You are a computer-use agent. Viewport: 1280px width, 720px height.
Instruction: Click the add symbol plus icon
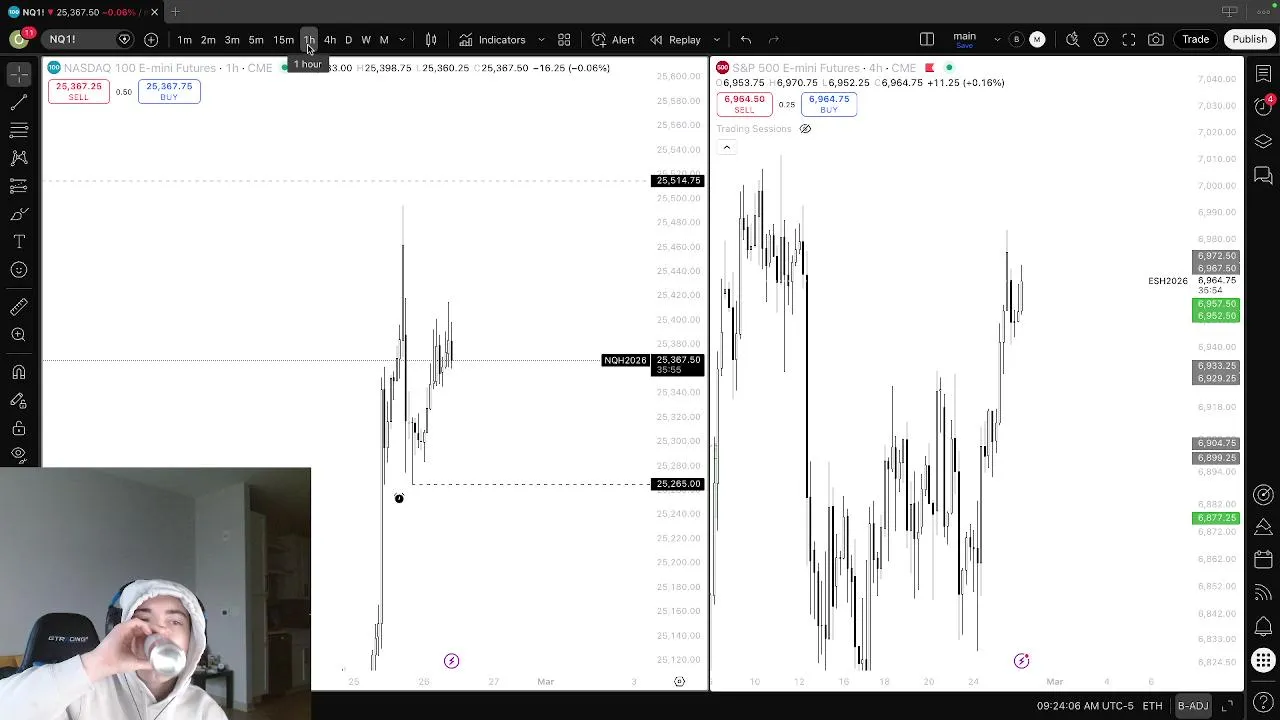(151, 40)
